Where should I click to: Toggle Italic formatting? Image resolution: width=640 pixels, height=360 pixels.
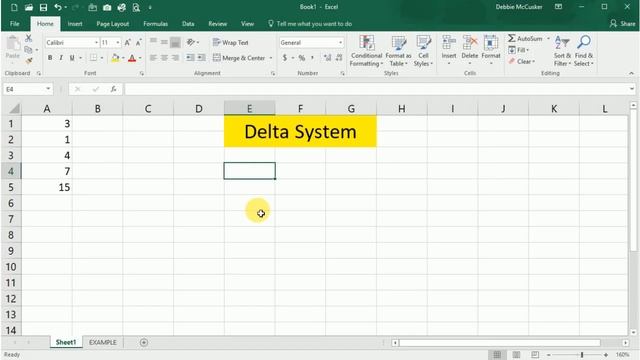pos(61,58)
